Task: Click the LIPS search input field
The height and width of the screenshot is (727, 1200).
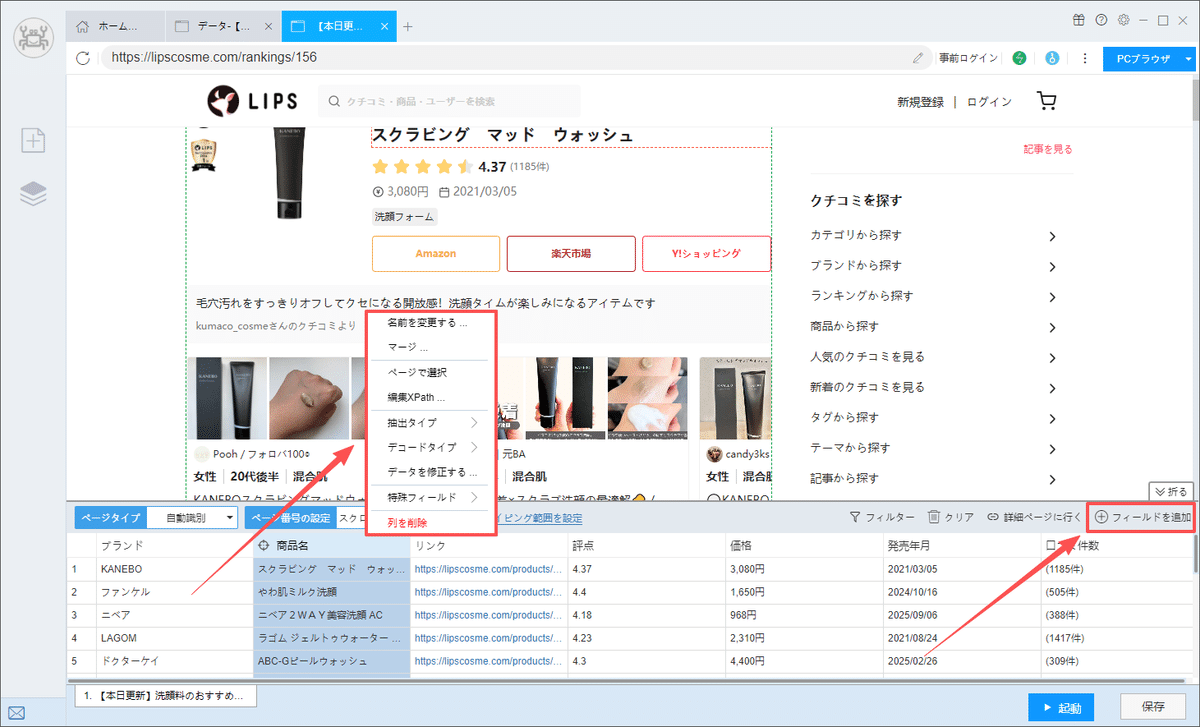Action: click(x=449, y=101)
